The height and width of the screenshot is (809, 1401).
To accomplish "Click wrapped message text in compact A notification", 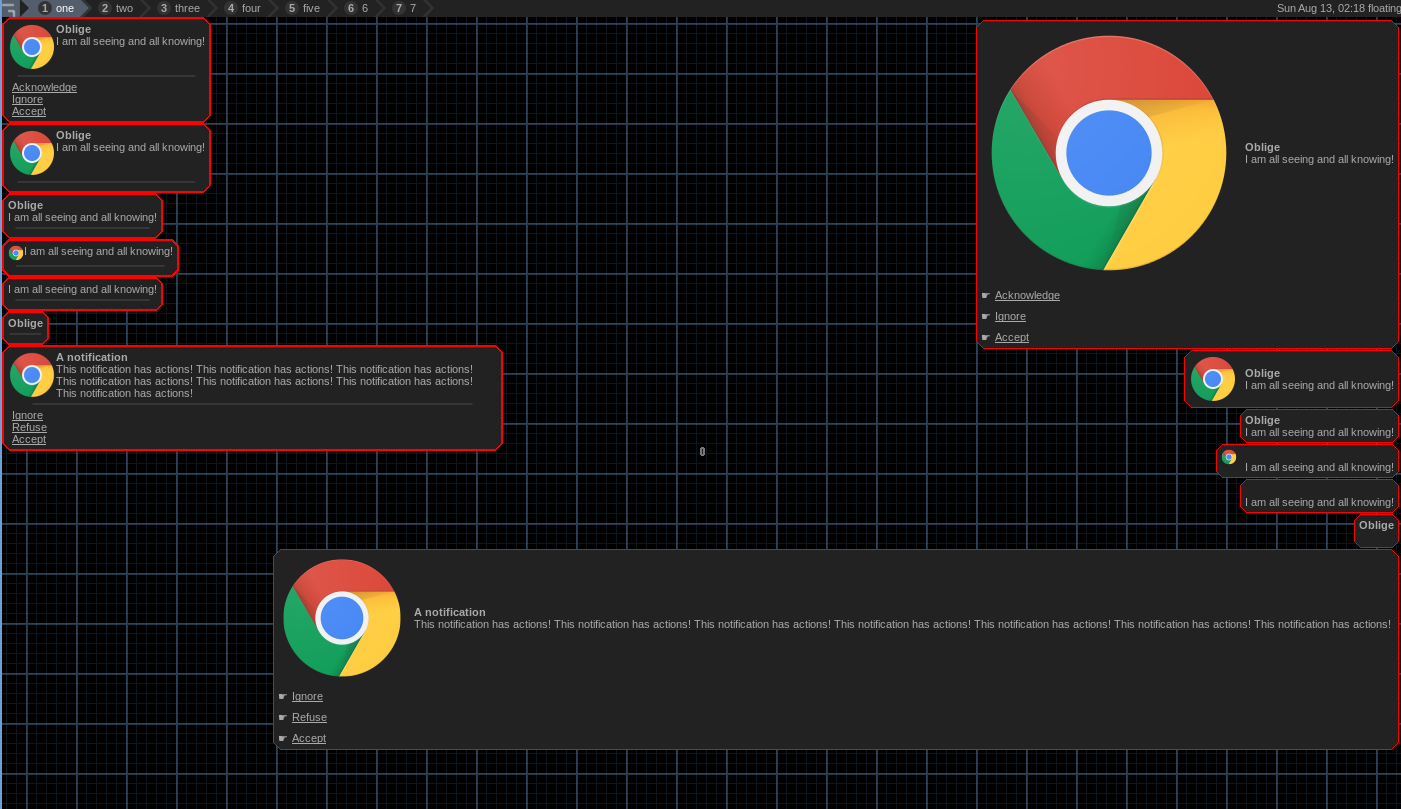I will [265, 381].
